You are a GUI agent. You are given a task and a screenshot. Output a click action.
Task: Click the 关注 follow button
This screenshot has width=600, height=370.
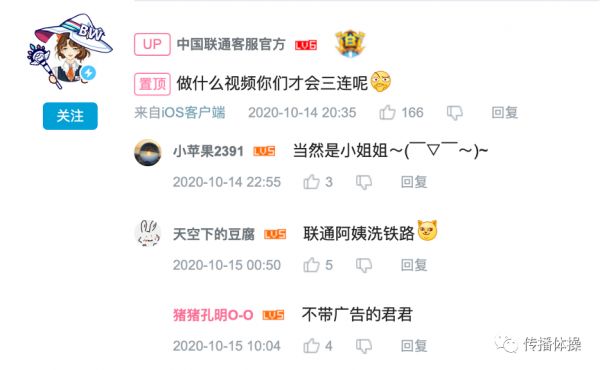click(x=70, y=116)
